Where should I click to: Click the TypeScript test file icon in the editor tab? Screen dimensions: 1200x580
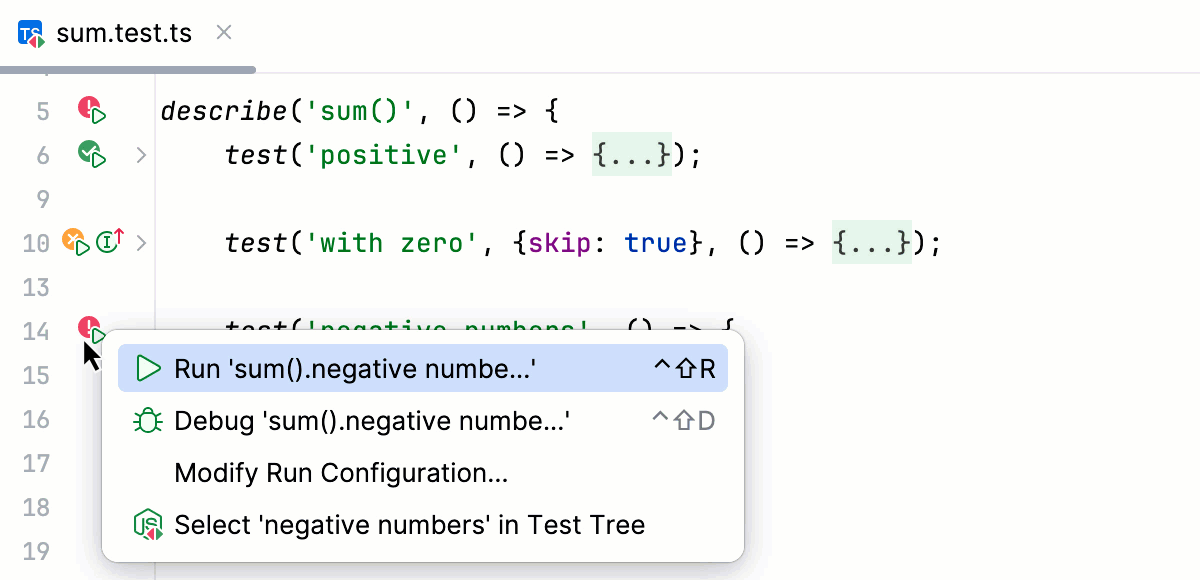[x=30, y=32]
